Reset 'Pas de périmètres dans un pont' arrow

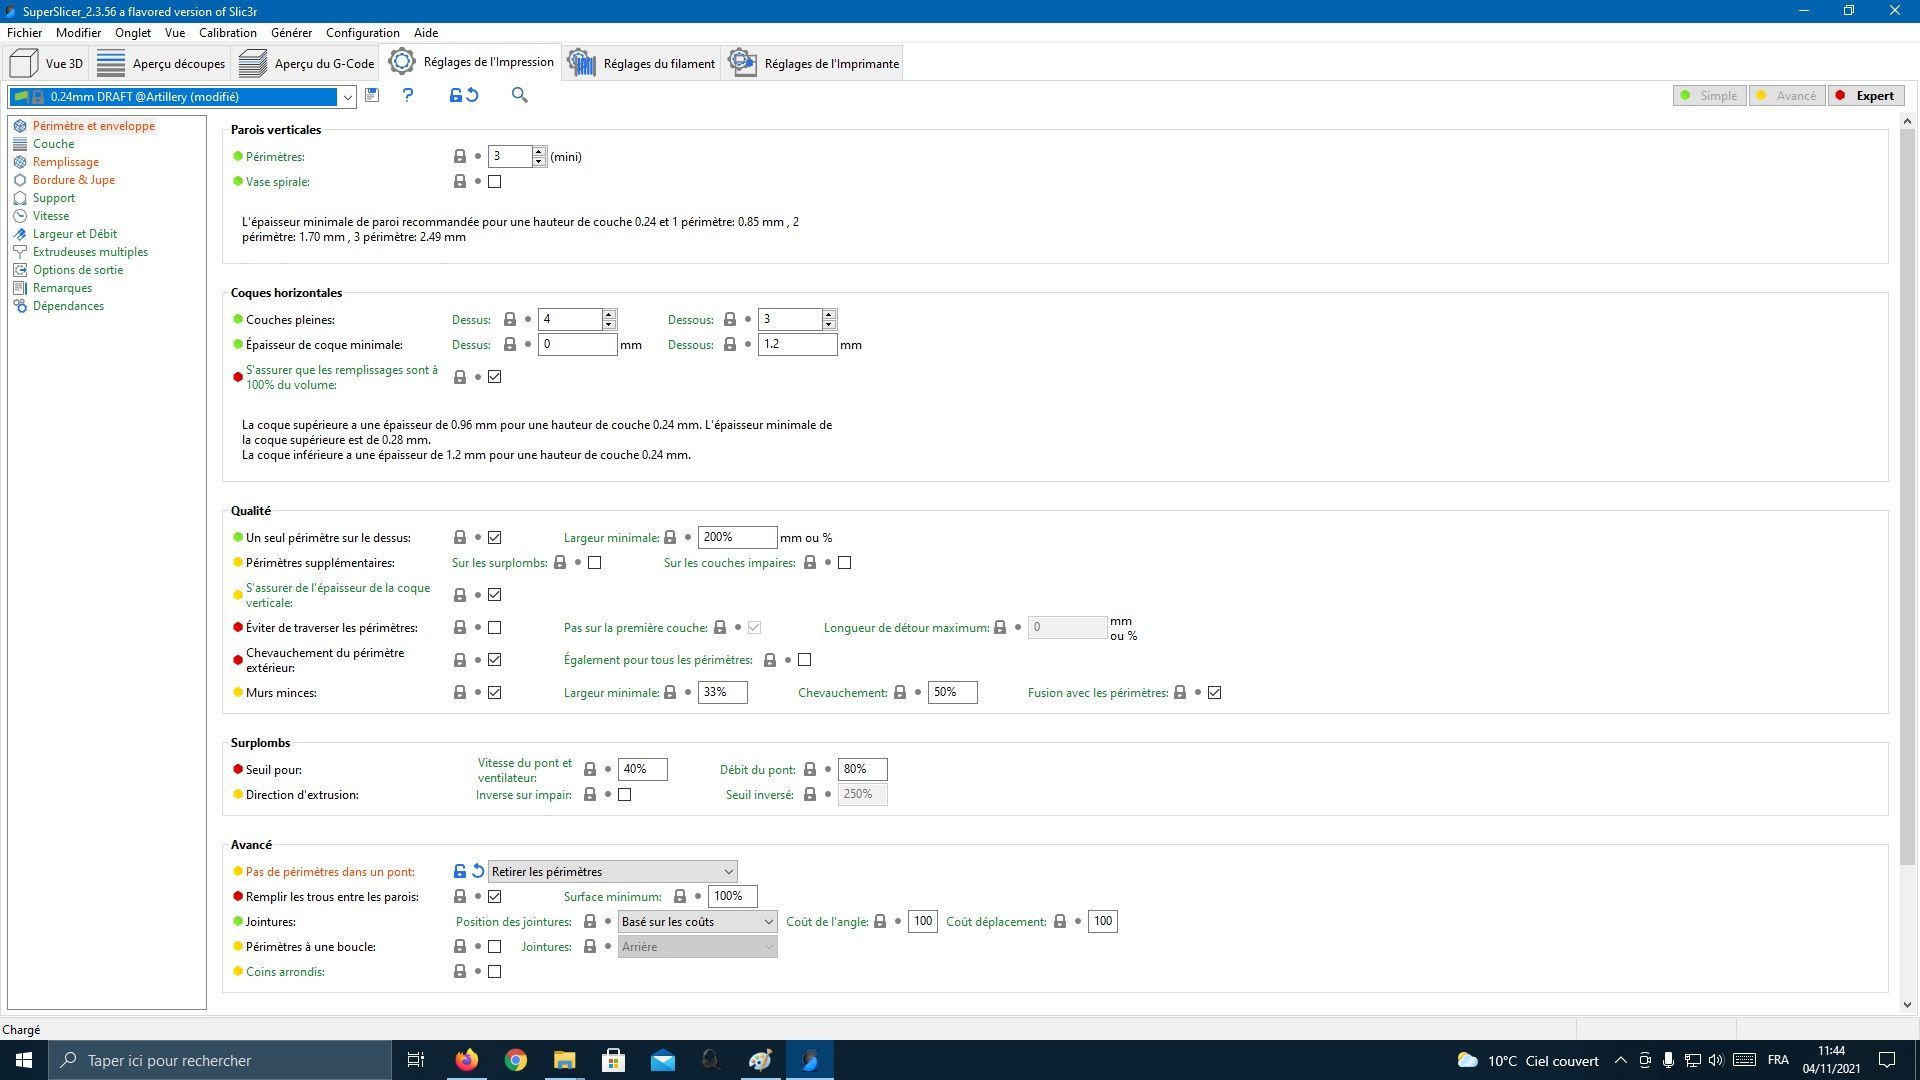pos(478,872)
